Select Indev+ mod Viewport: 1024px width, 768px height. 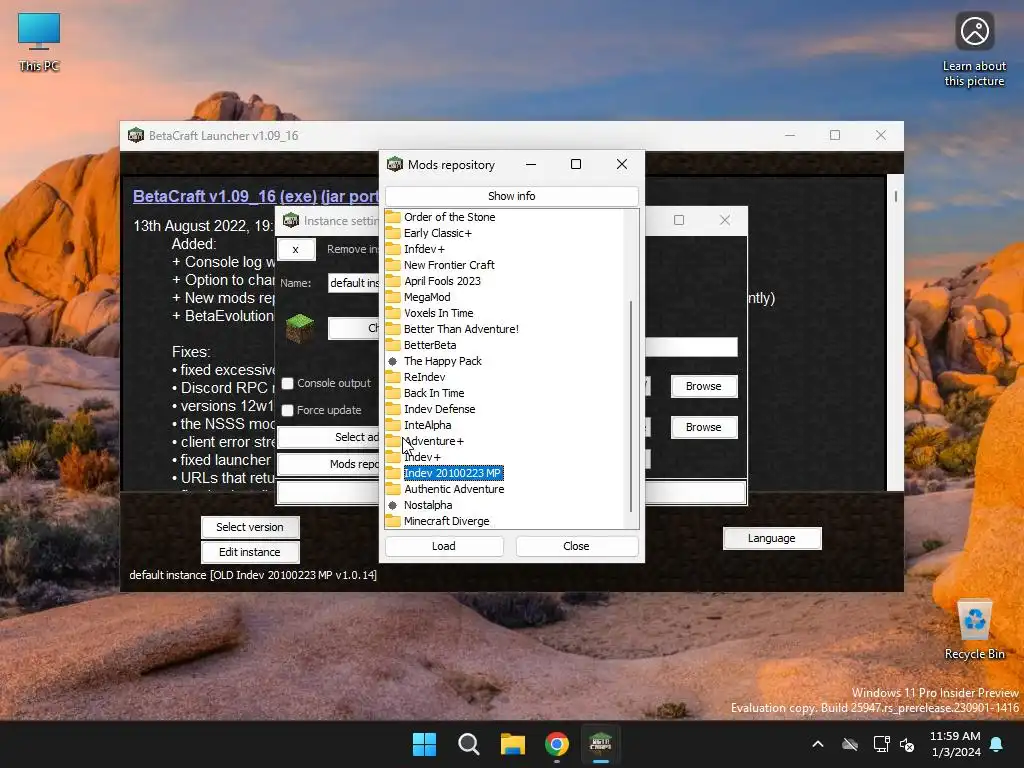click(x=423, y=457)
